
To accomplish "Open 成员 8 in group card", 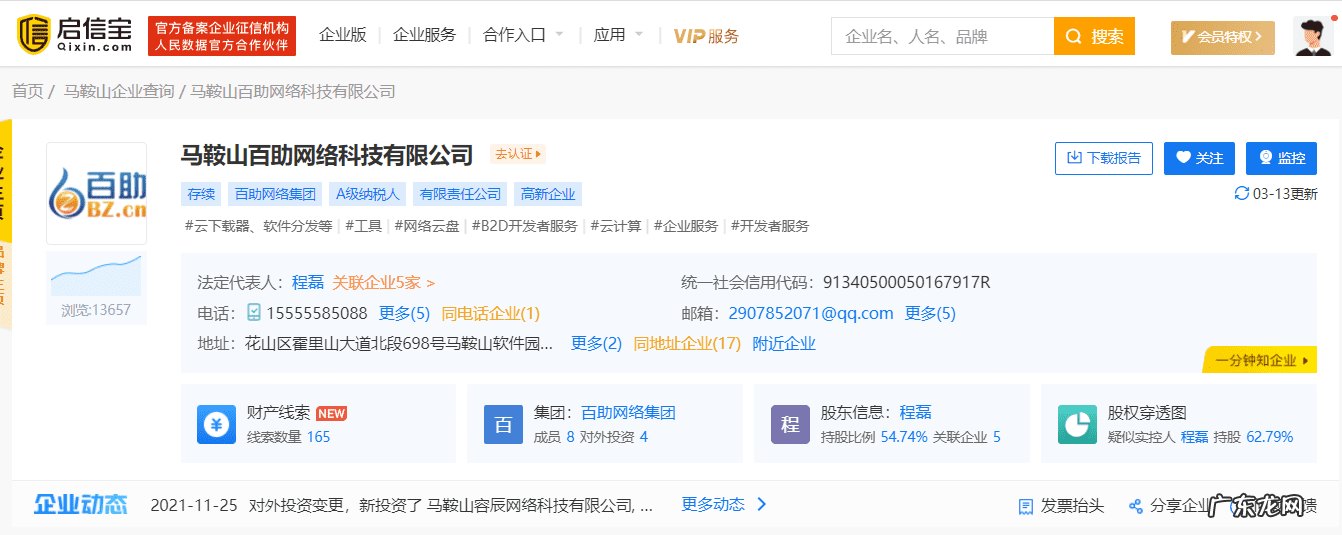I will pos(554,437).
